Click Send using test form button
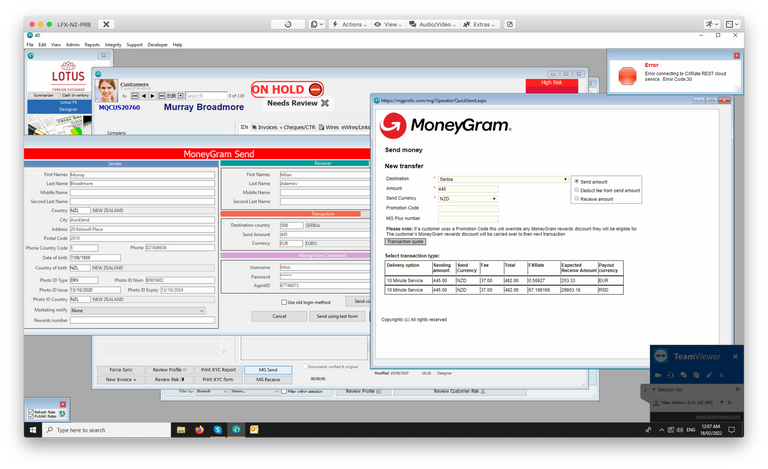The width and height of the screenshot is (768, 469). pos(337,316)
